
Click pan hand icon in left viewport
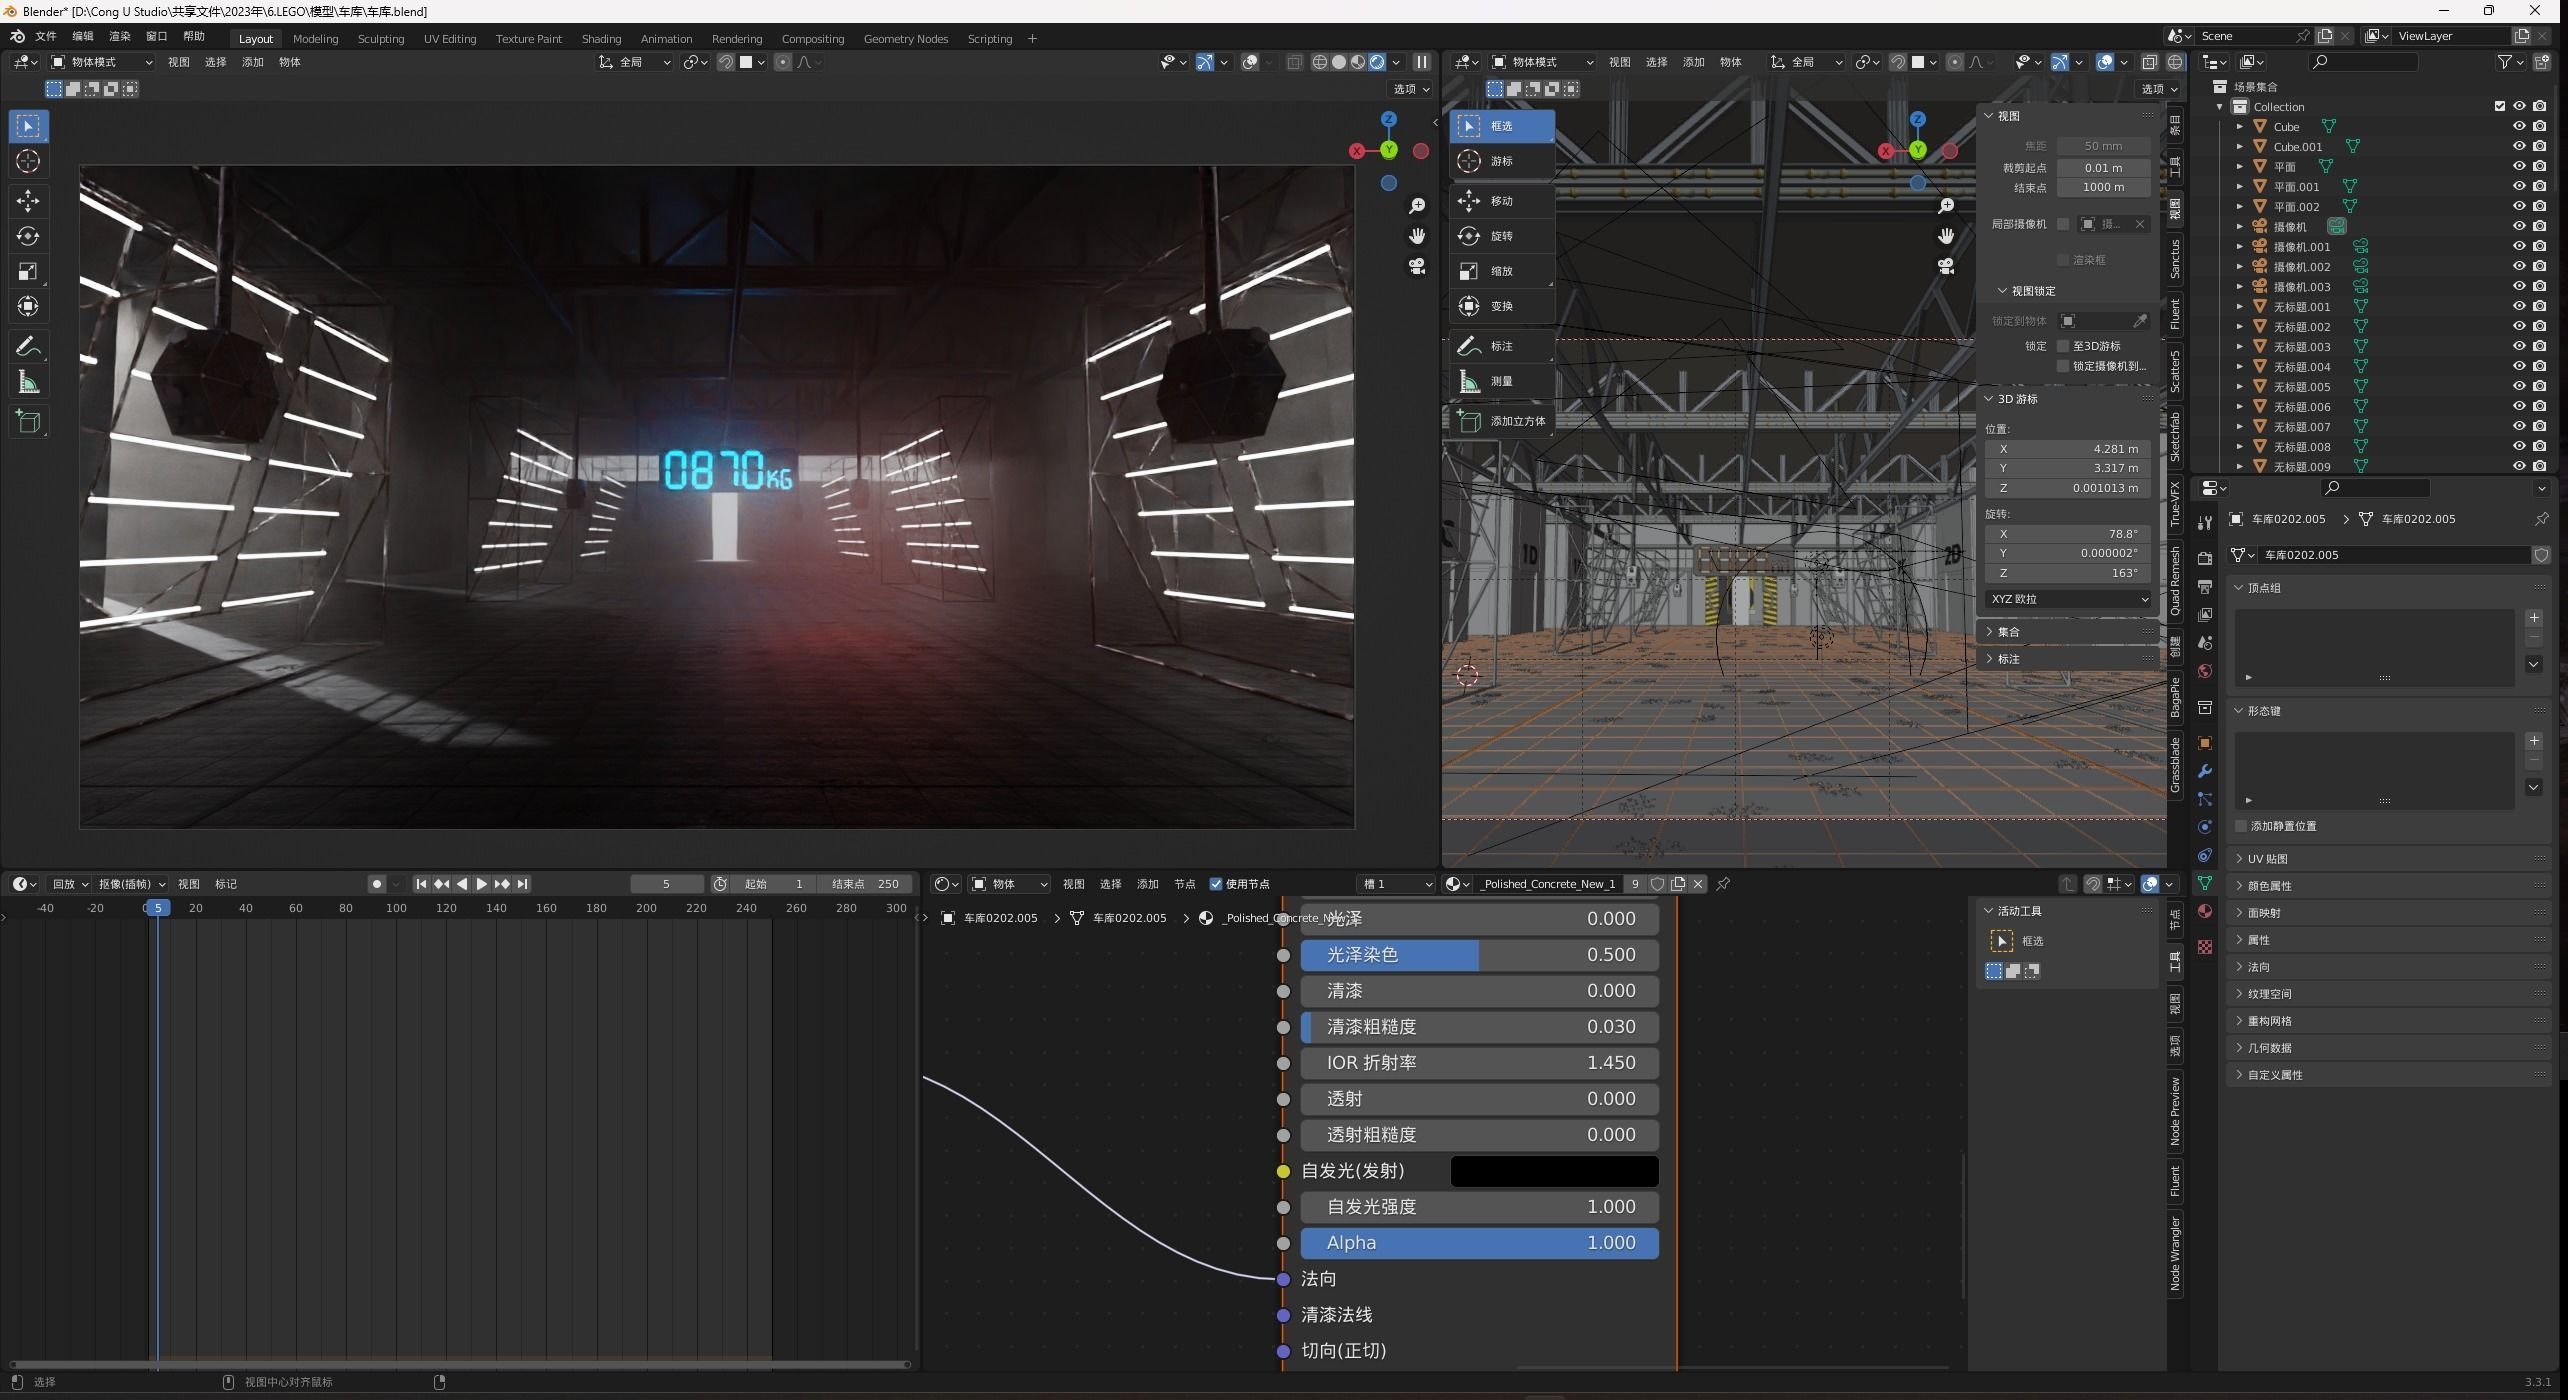point(1417,236)
